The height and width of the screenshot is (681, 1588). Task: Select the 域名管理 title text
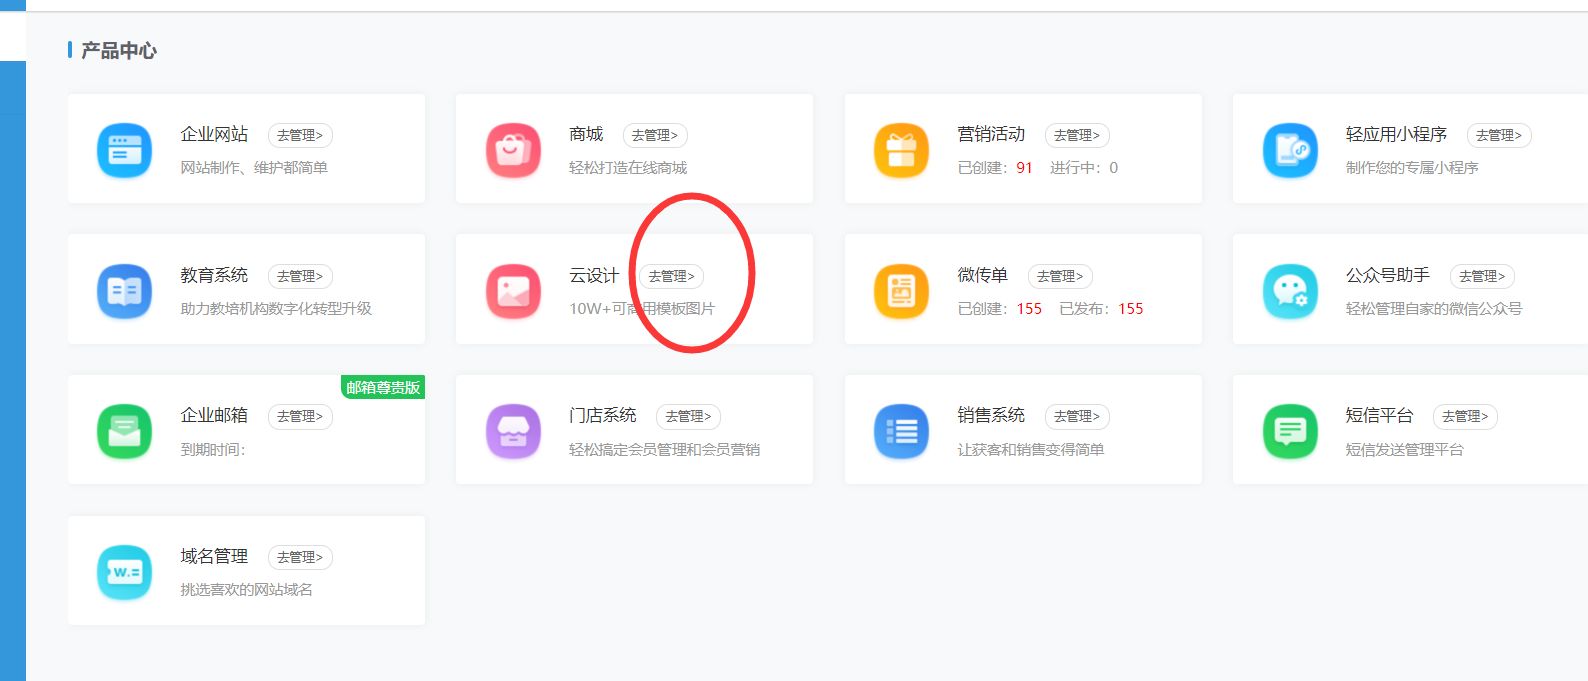pos(214,556)
